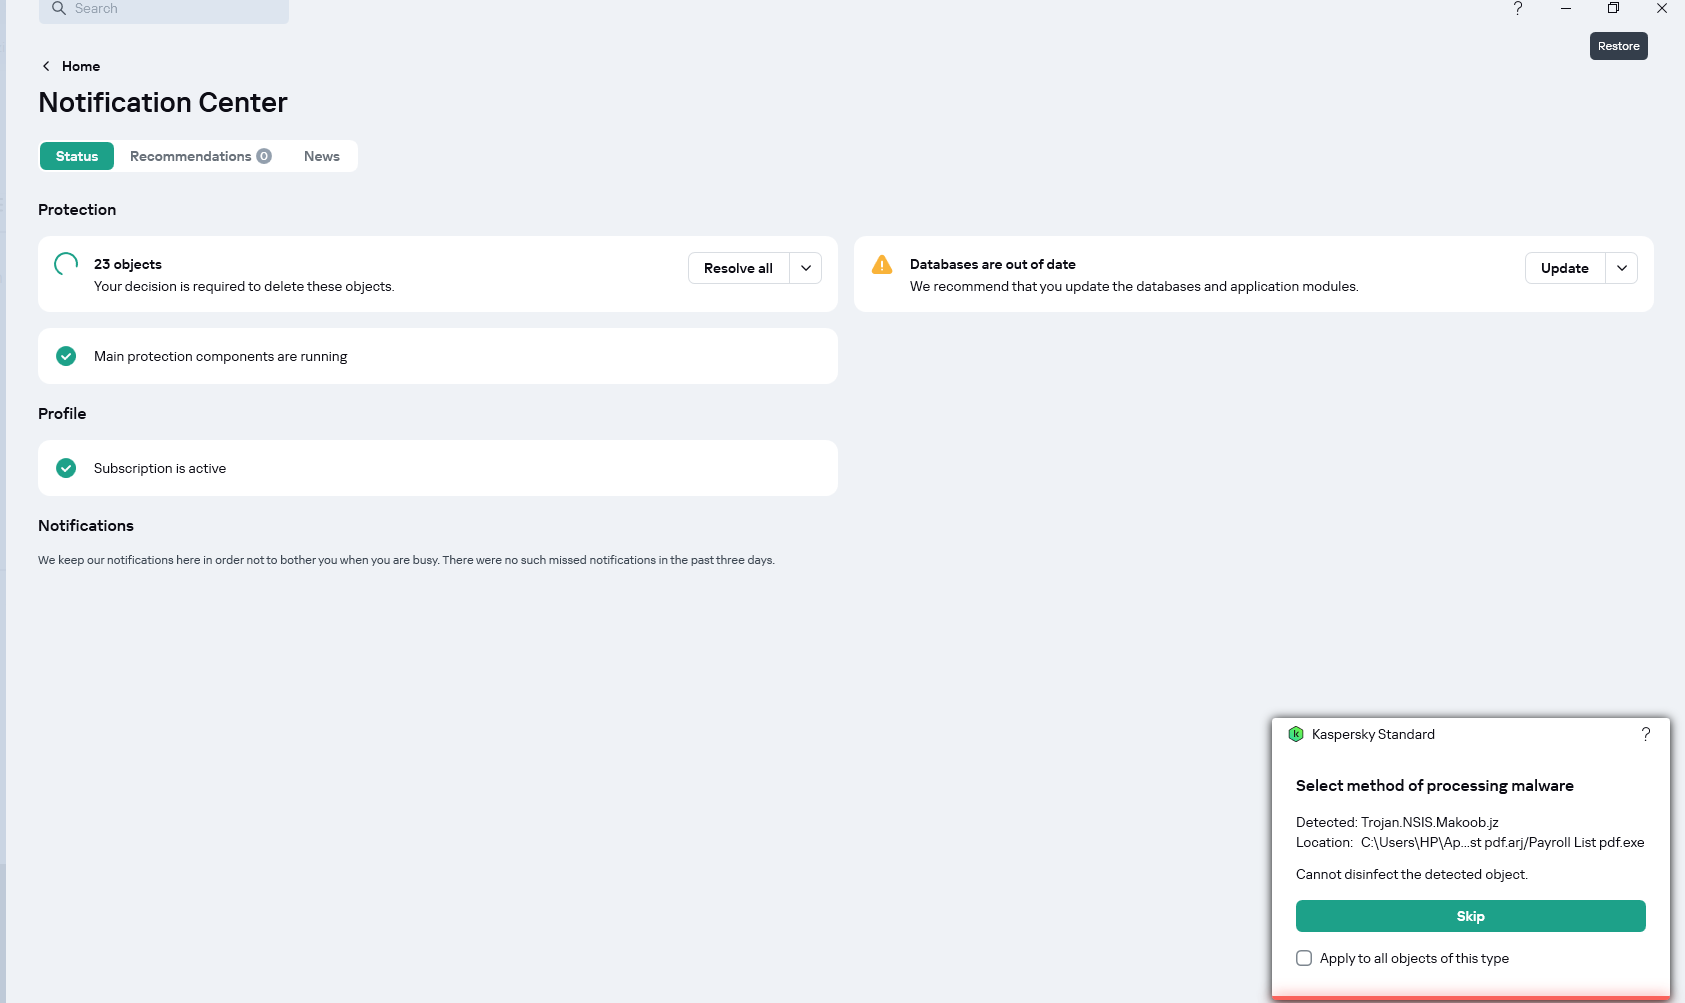Enable Apply to all objects of this type
Image resolution: width=1685 pixels, height=1003 pixels.
click(1304, 958)
